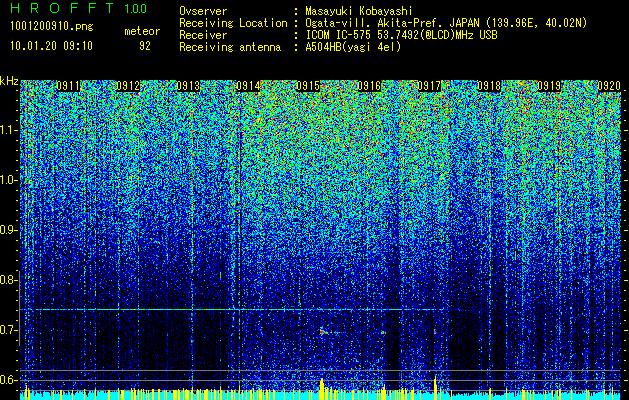
Task: Click the red echo spot near 0917
Action: pos(435,332)
